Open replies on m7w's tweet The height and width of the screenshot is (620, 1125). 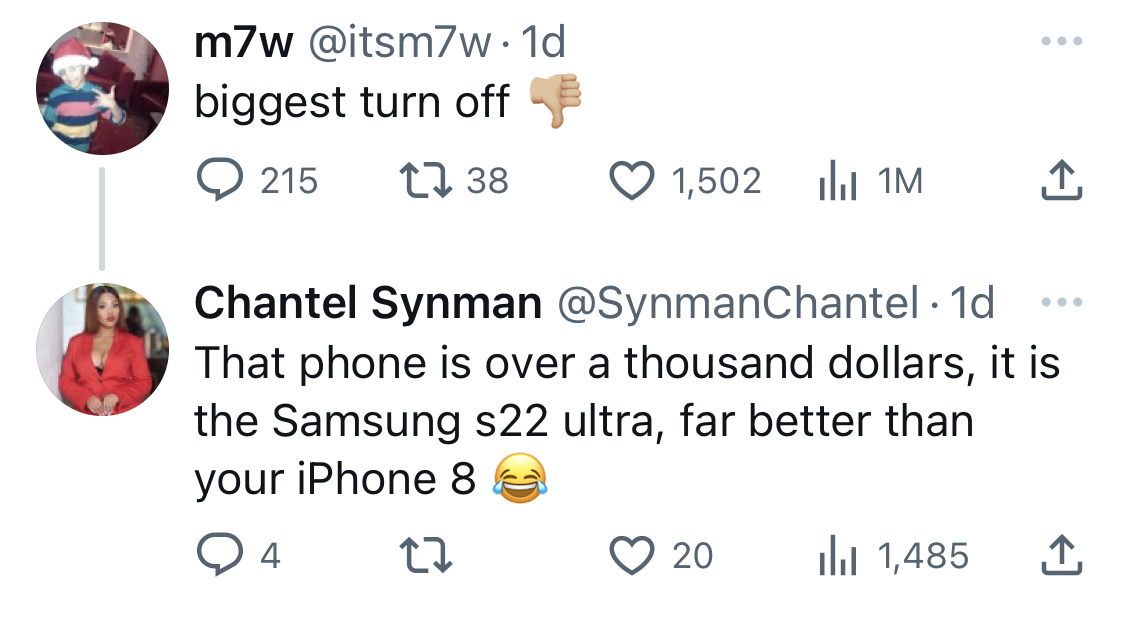257,181
